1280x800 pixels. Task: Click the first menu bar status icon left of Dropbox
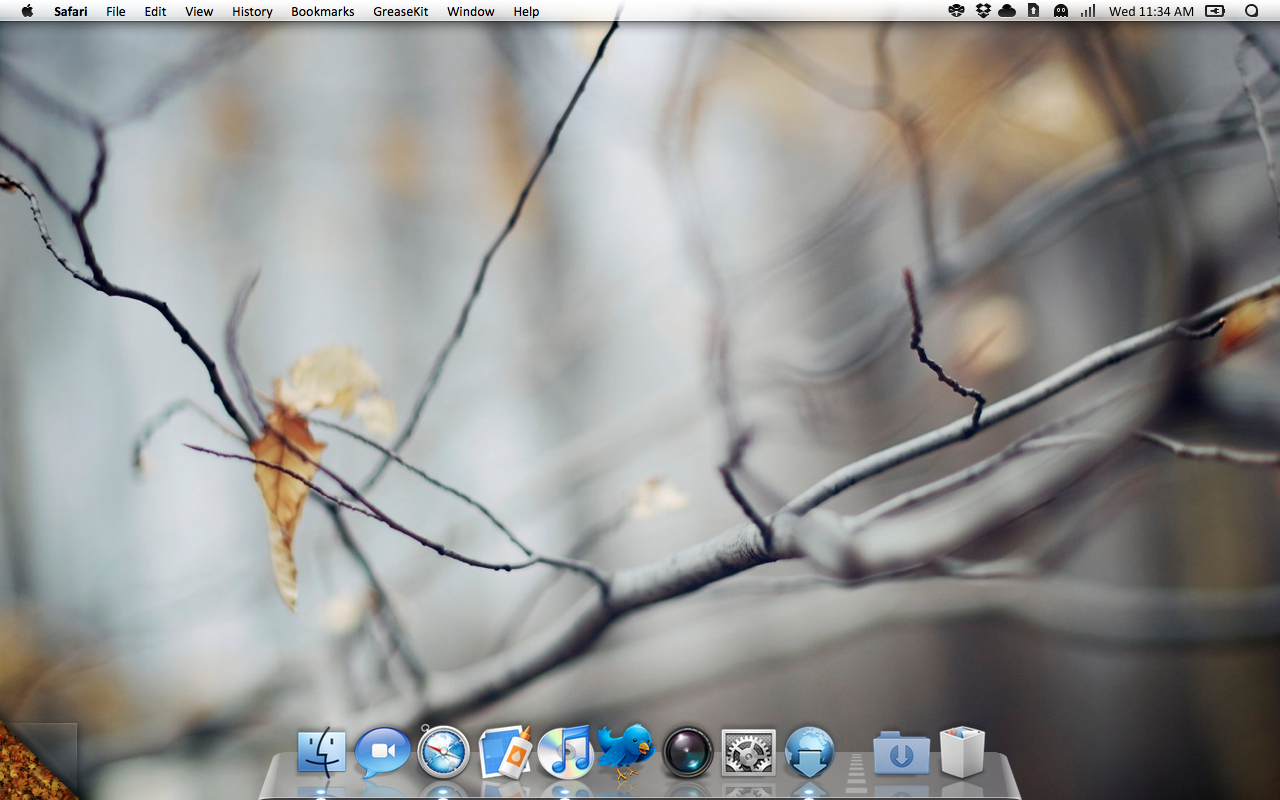(x=956, y=11)
